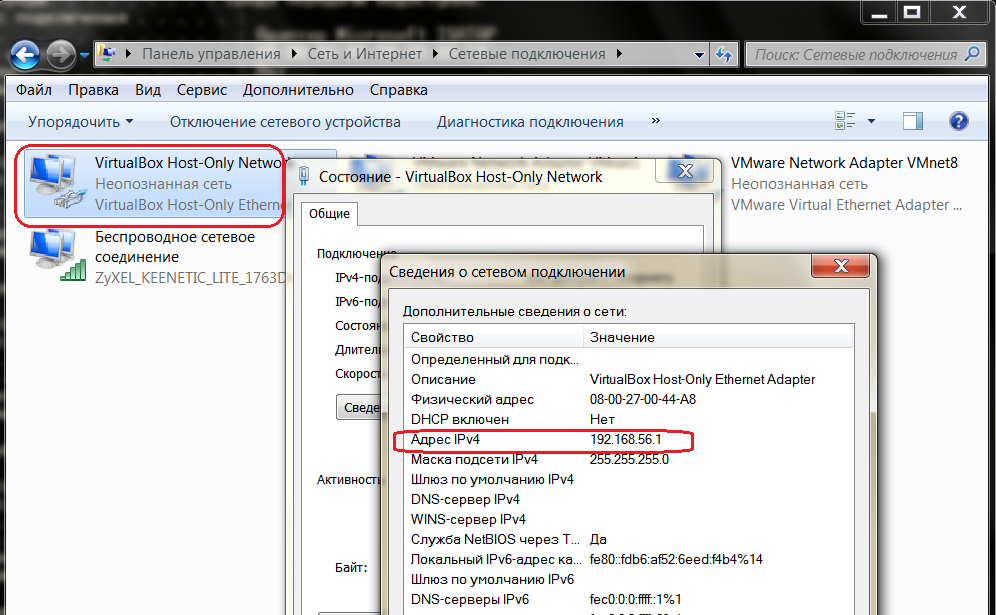Select VirtualBox Host-Only Network adapter icon

coord(58,182)
